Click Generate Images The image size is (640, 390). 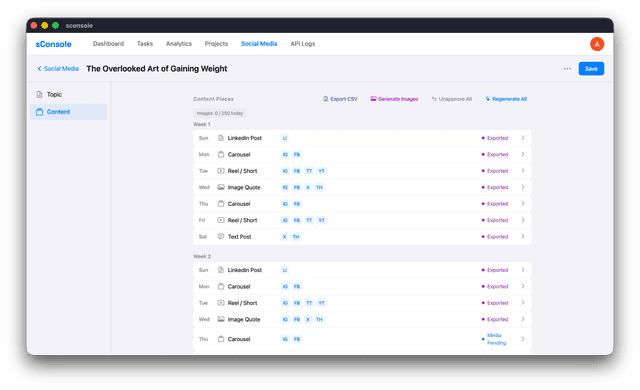[x=394, y=99]
